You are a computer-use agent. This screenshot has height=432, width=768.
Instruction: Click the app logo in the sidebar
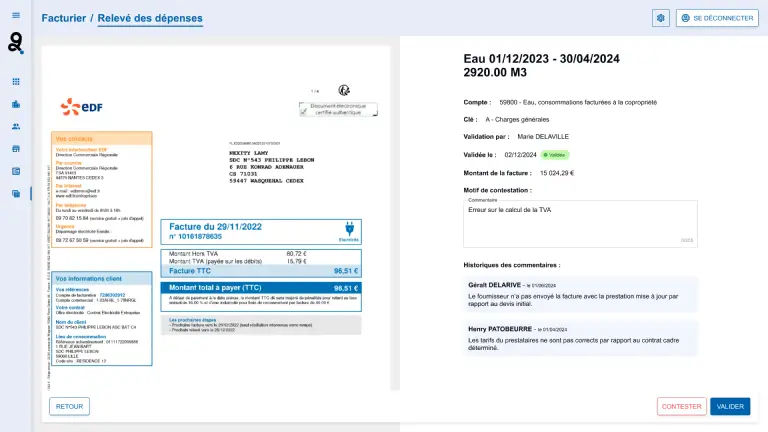(x=16, y=43)
